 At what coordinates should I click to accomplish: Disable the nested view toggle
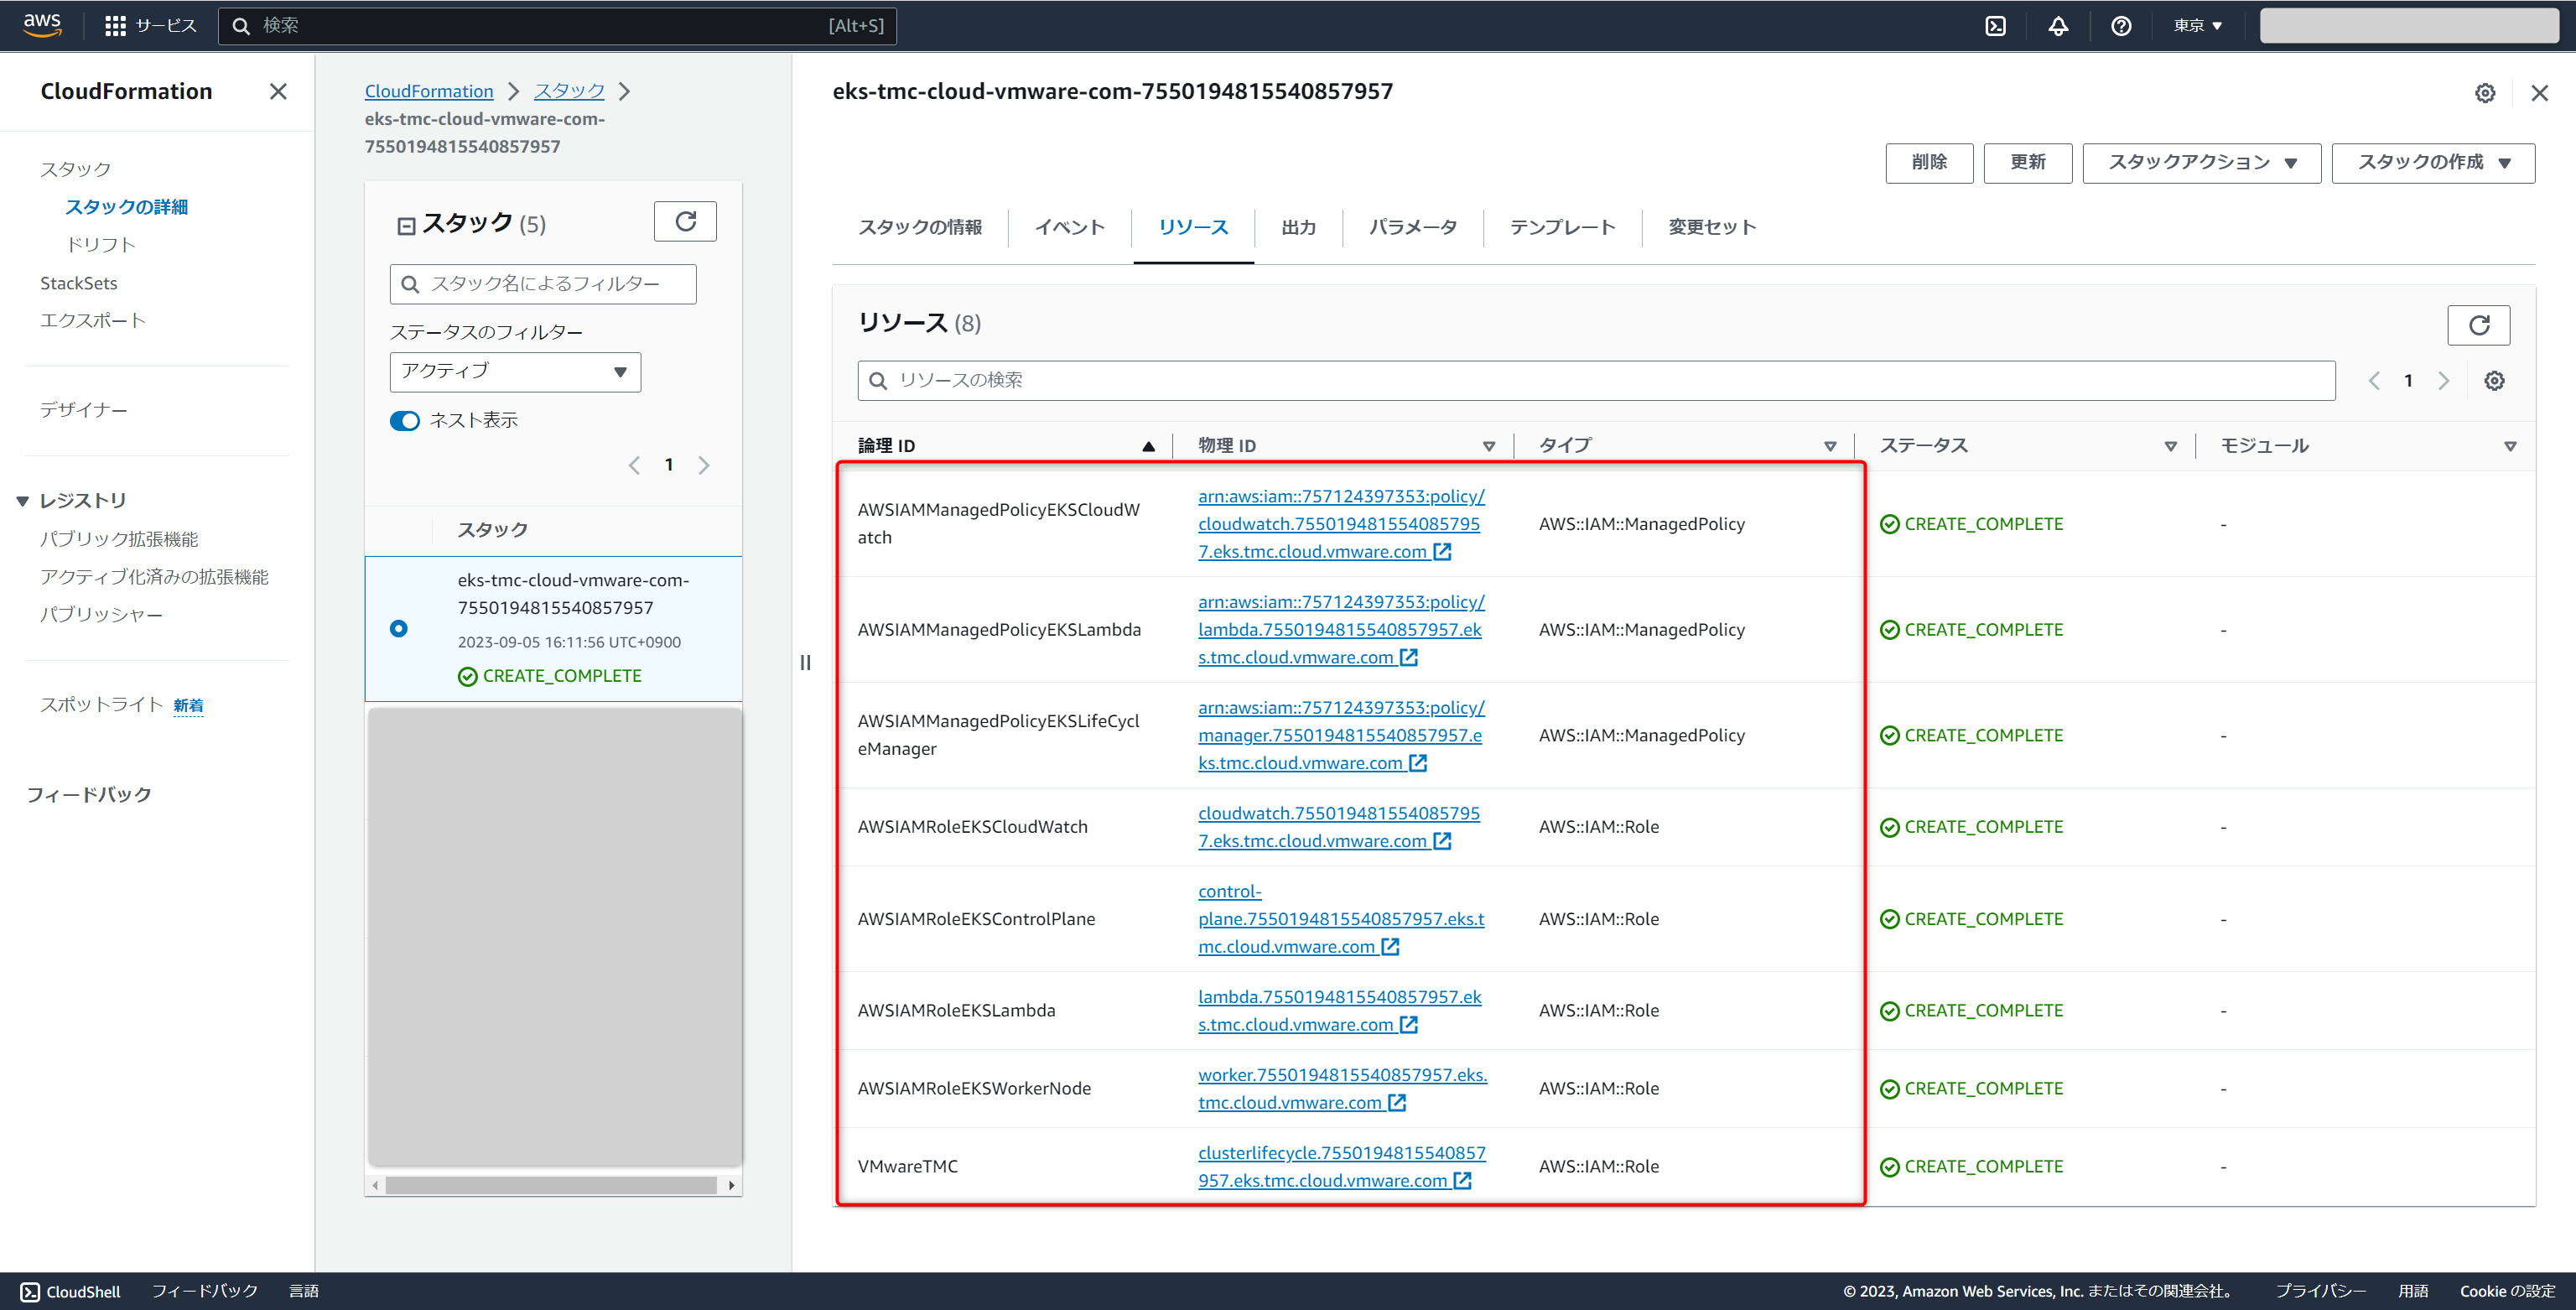coord(405,421)
